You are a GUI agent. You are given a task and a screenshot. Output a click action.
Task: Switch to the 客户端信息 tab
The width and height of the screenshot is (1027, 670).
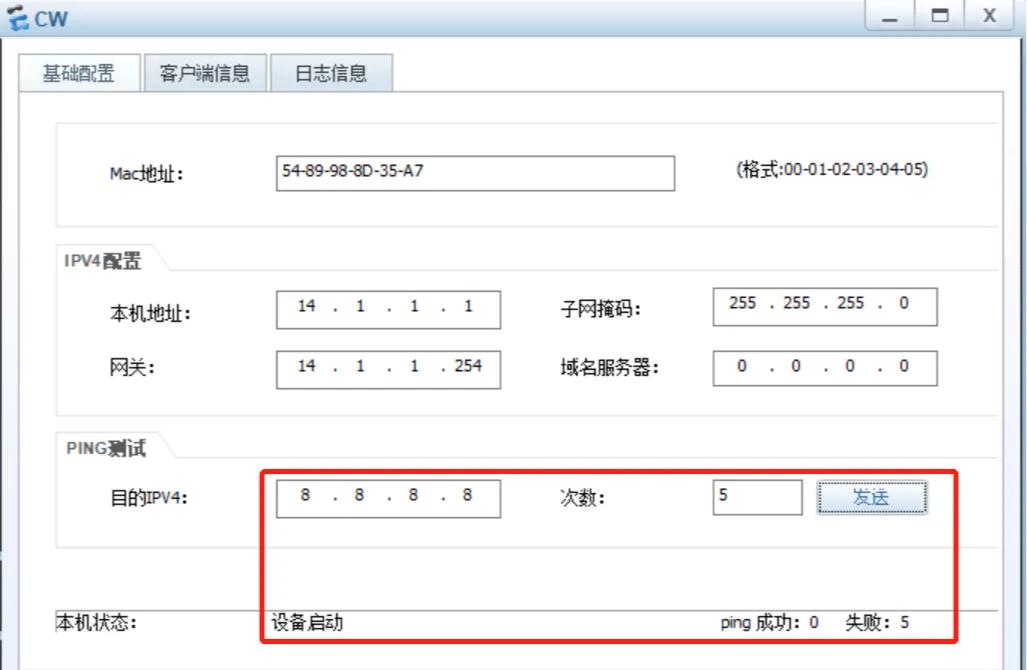[x=206, y=72]
